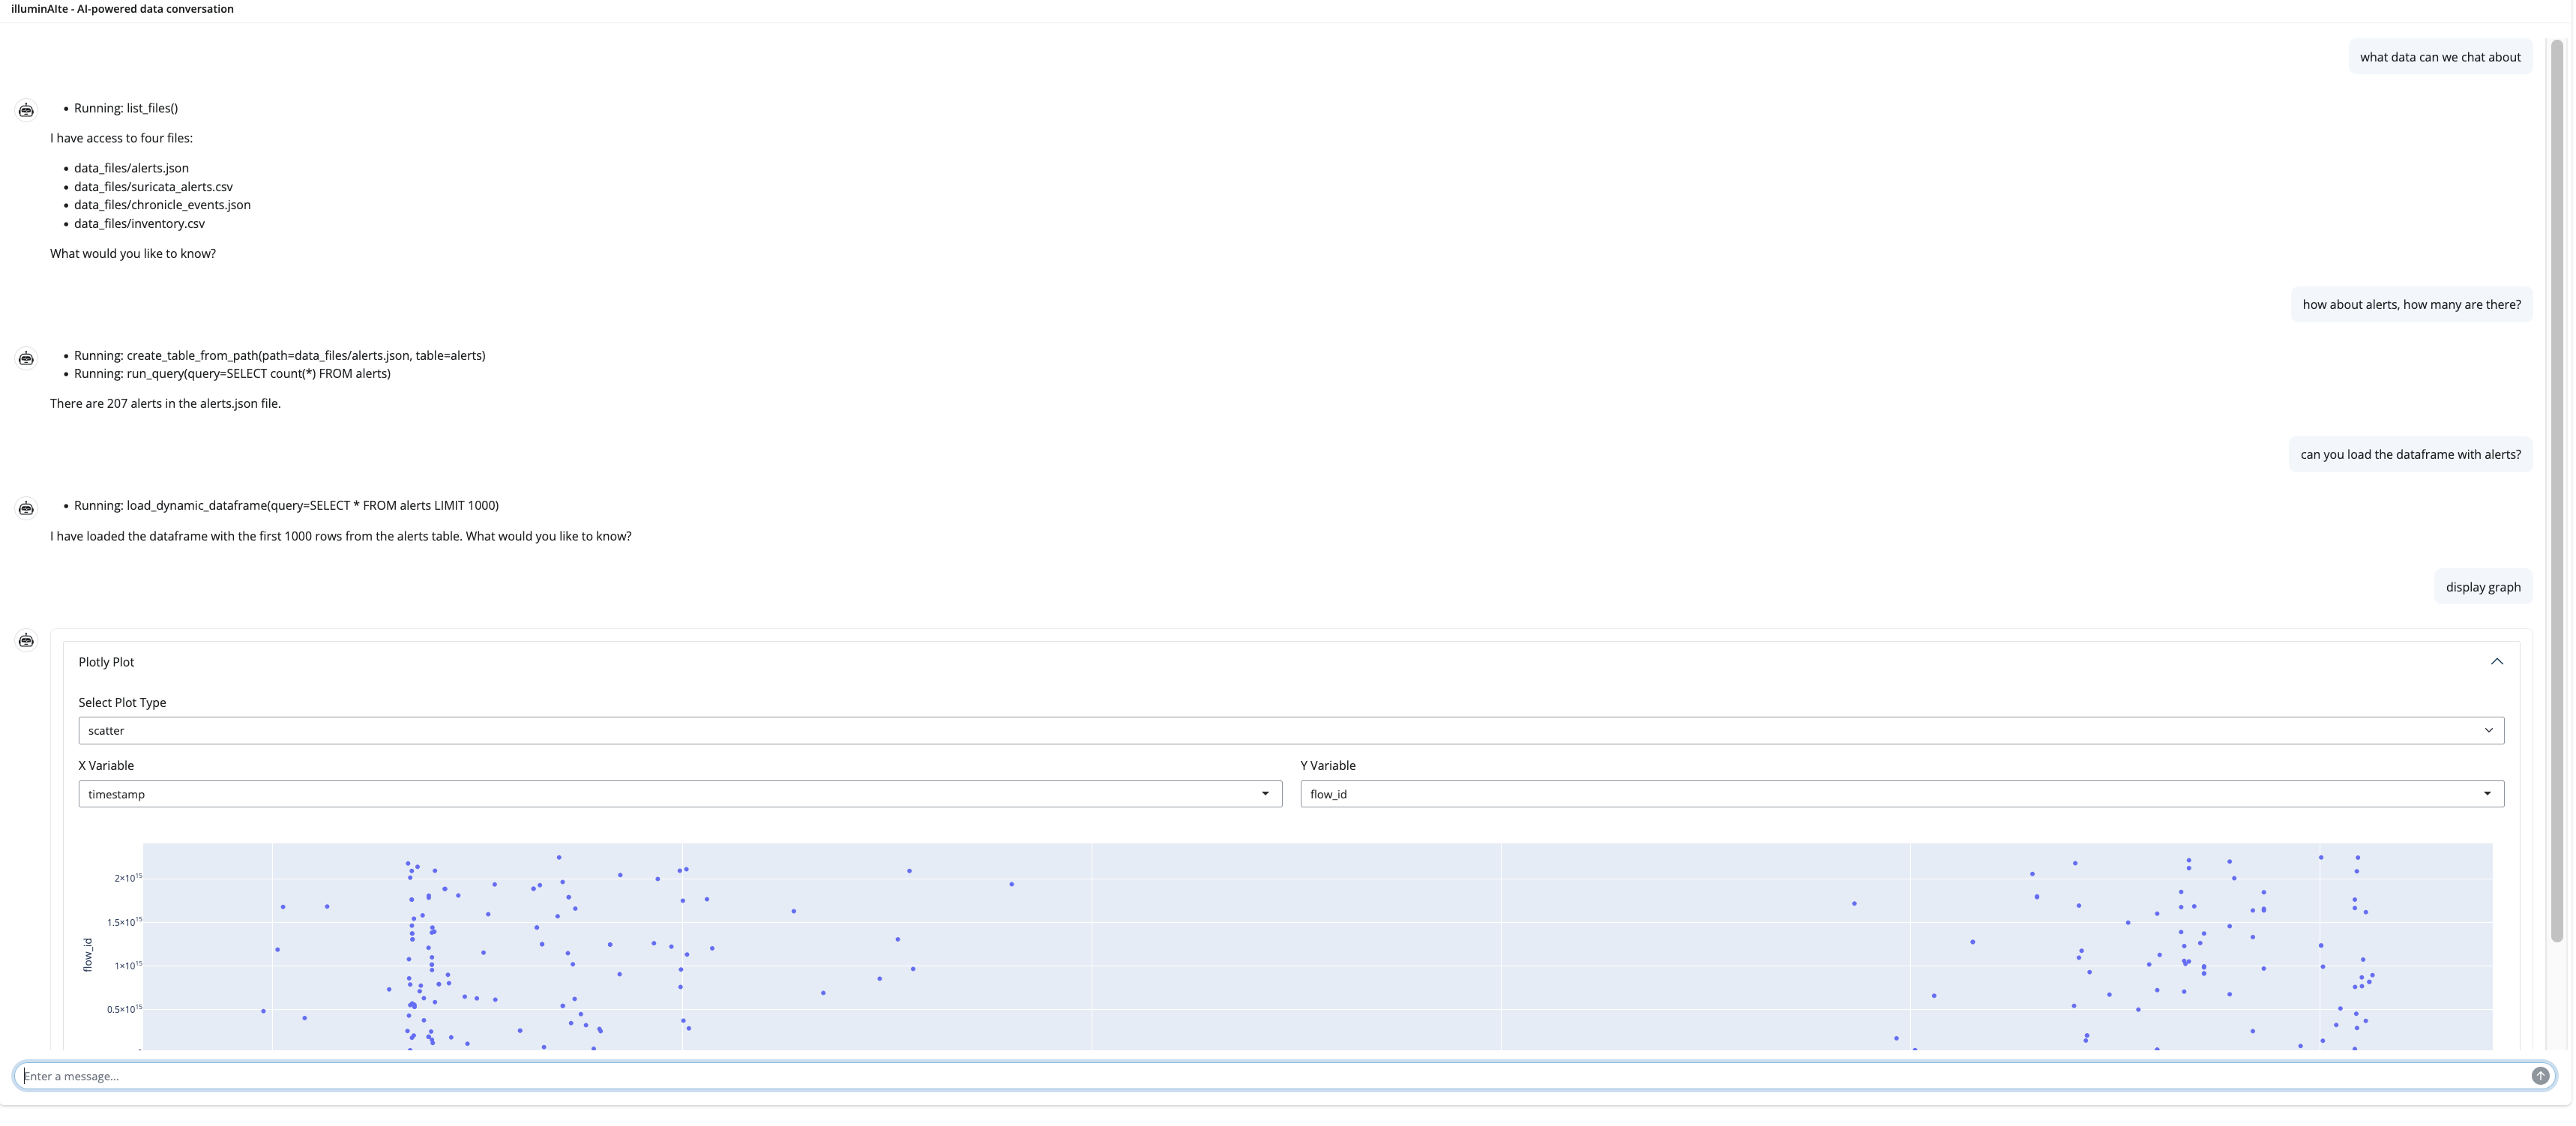Open the Select Plot Type scatter dropdown
This screenshot has height=1126, width=2576.
(x=1290, y=730)
